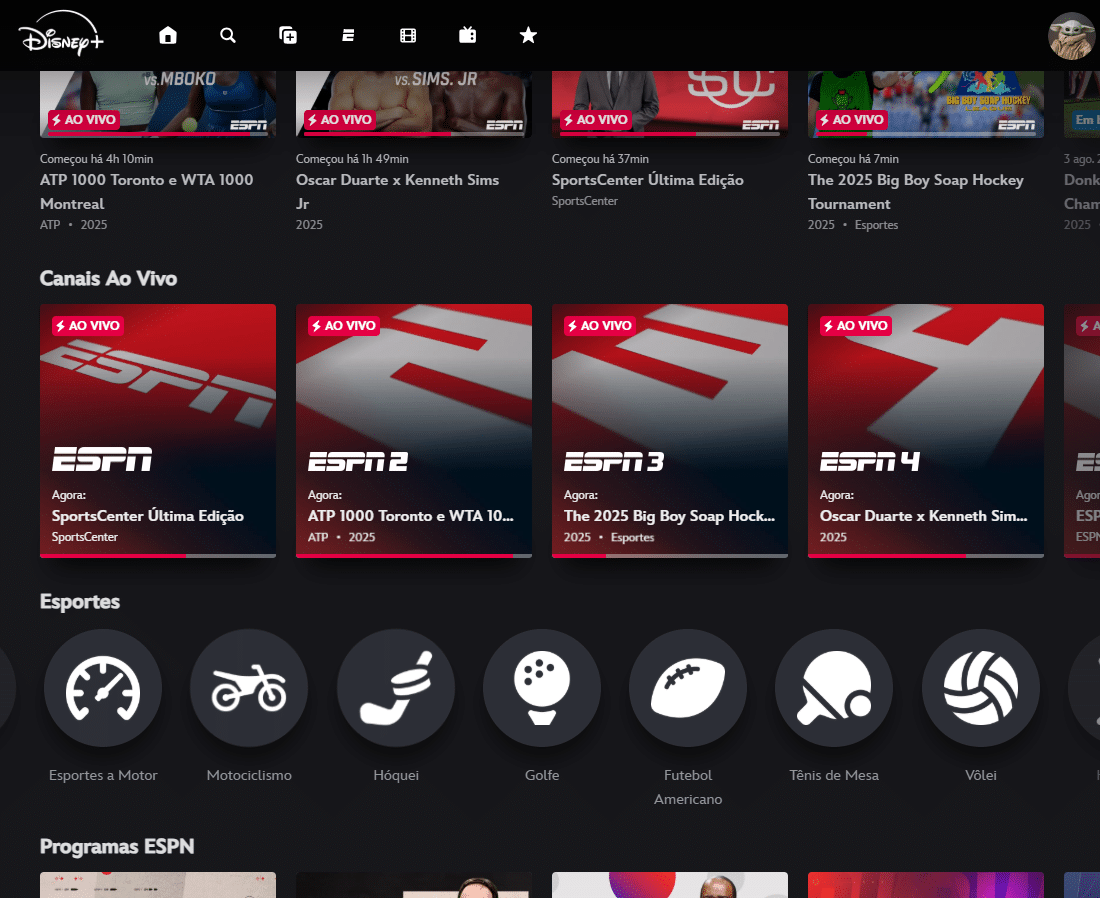This screenshot has height=898, width=1100.
Task: Click title Oscar Duarte x Kenneth Sims Jr
Action: click(x=397, y=192)
